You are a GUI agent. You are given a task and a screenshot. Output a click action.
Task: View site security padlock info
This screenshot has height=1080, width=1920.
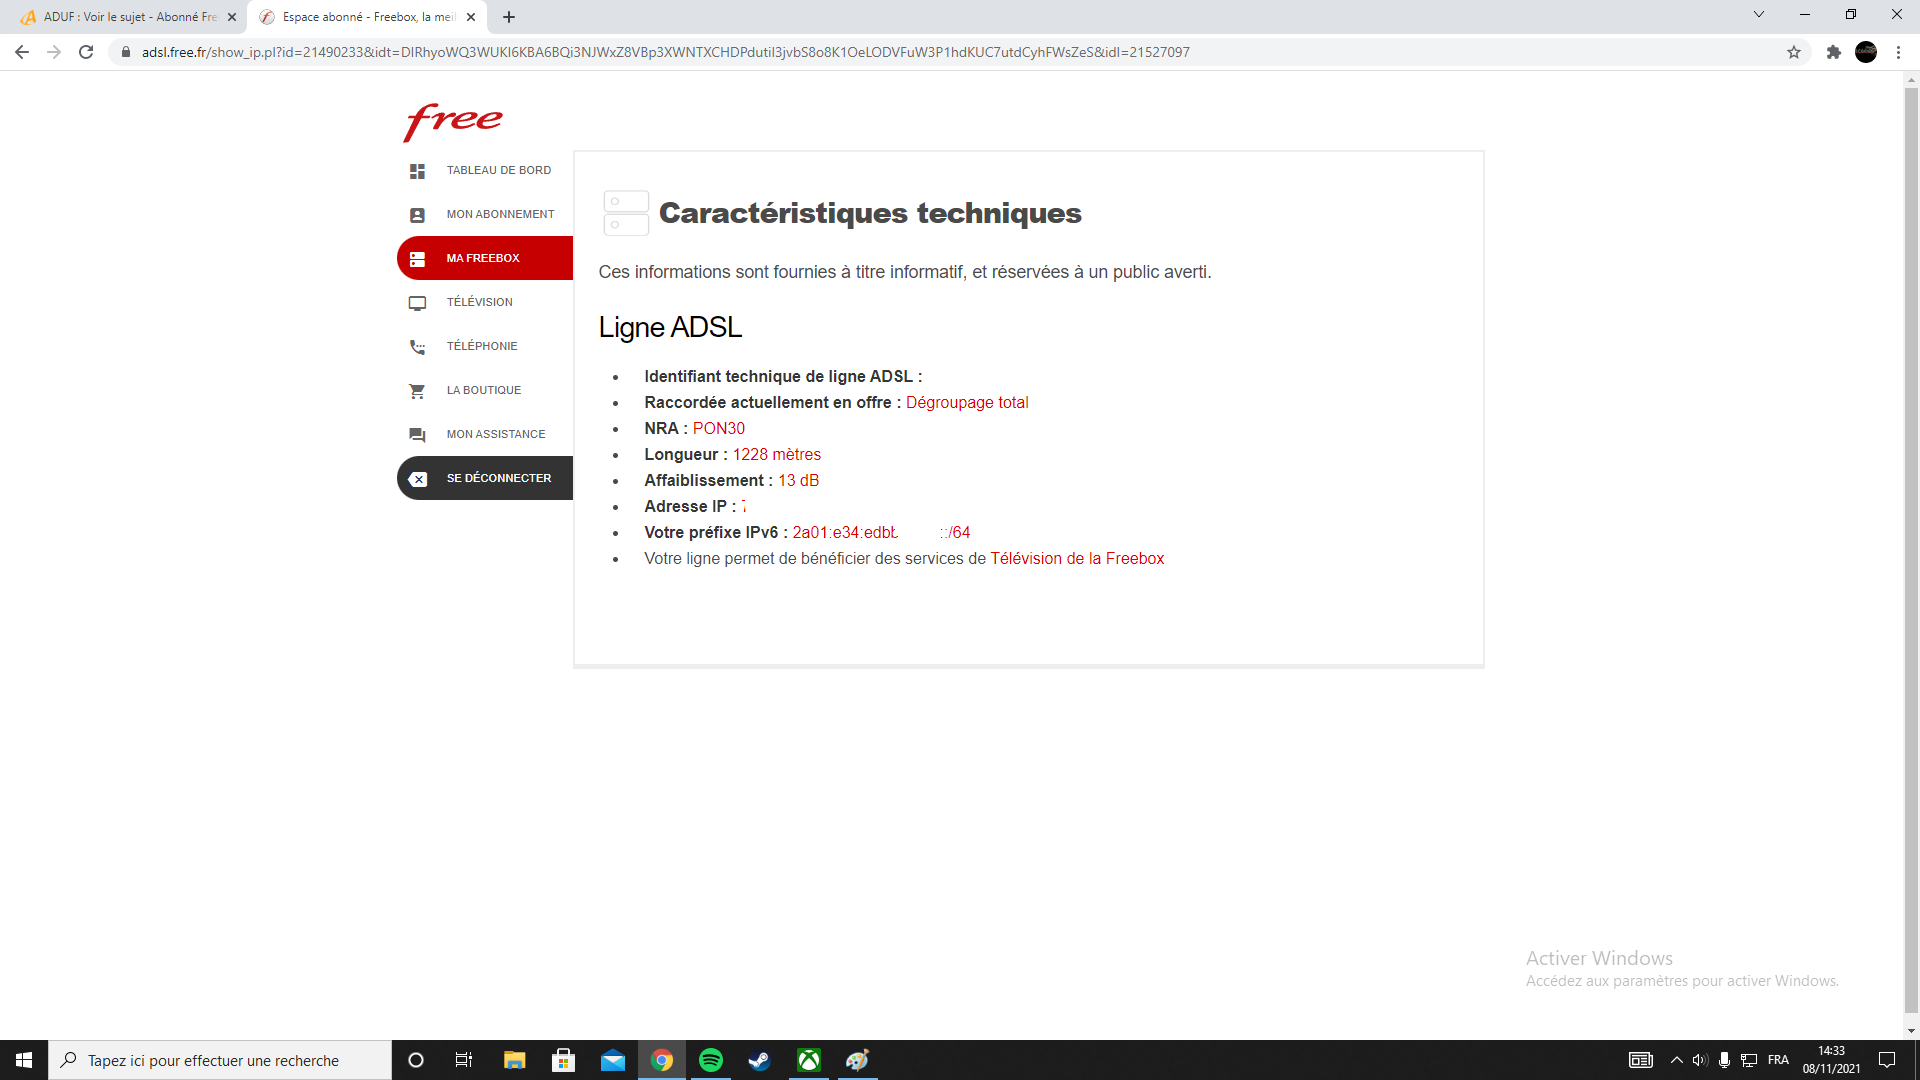click(x=126, y=52)
